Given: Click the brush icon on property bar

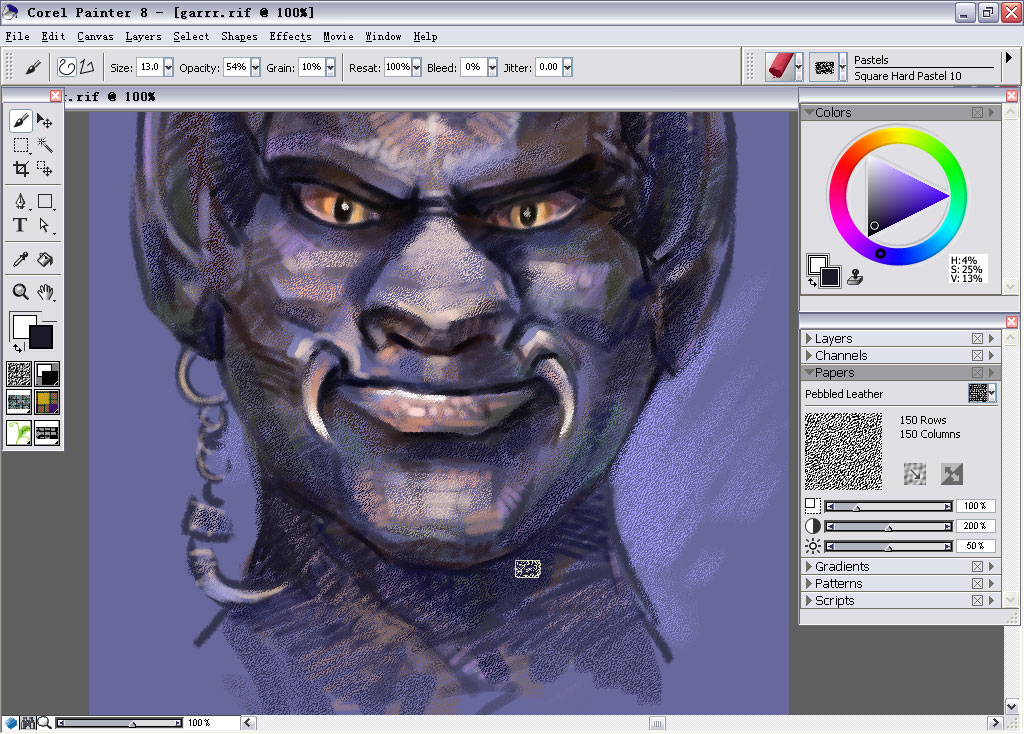Looking at the screenshot, I should tap(33, 67).
